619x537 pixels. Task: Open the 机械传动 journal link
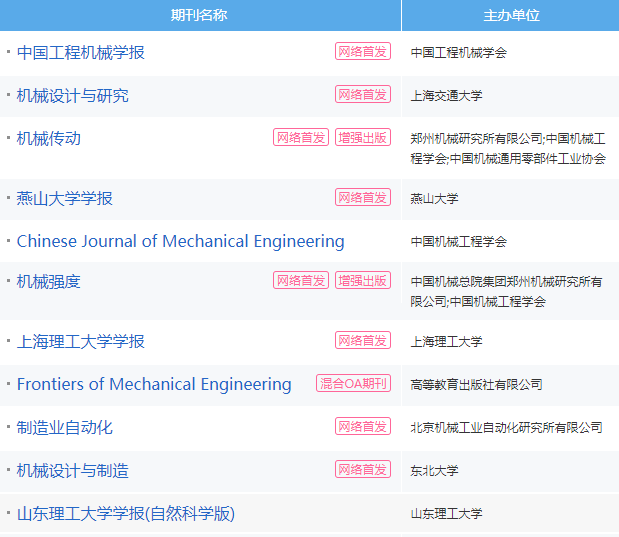49,139
